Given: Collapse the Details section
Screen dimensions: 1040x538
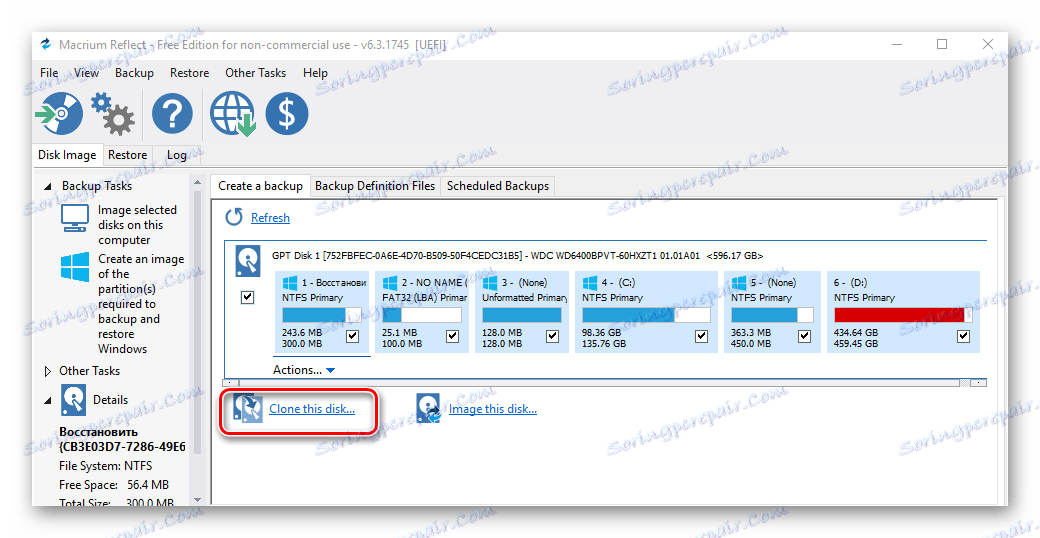Looking at the screenshot, I should click(x=47, y=400).
